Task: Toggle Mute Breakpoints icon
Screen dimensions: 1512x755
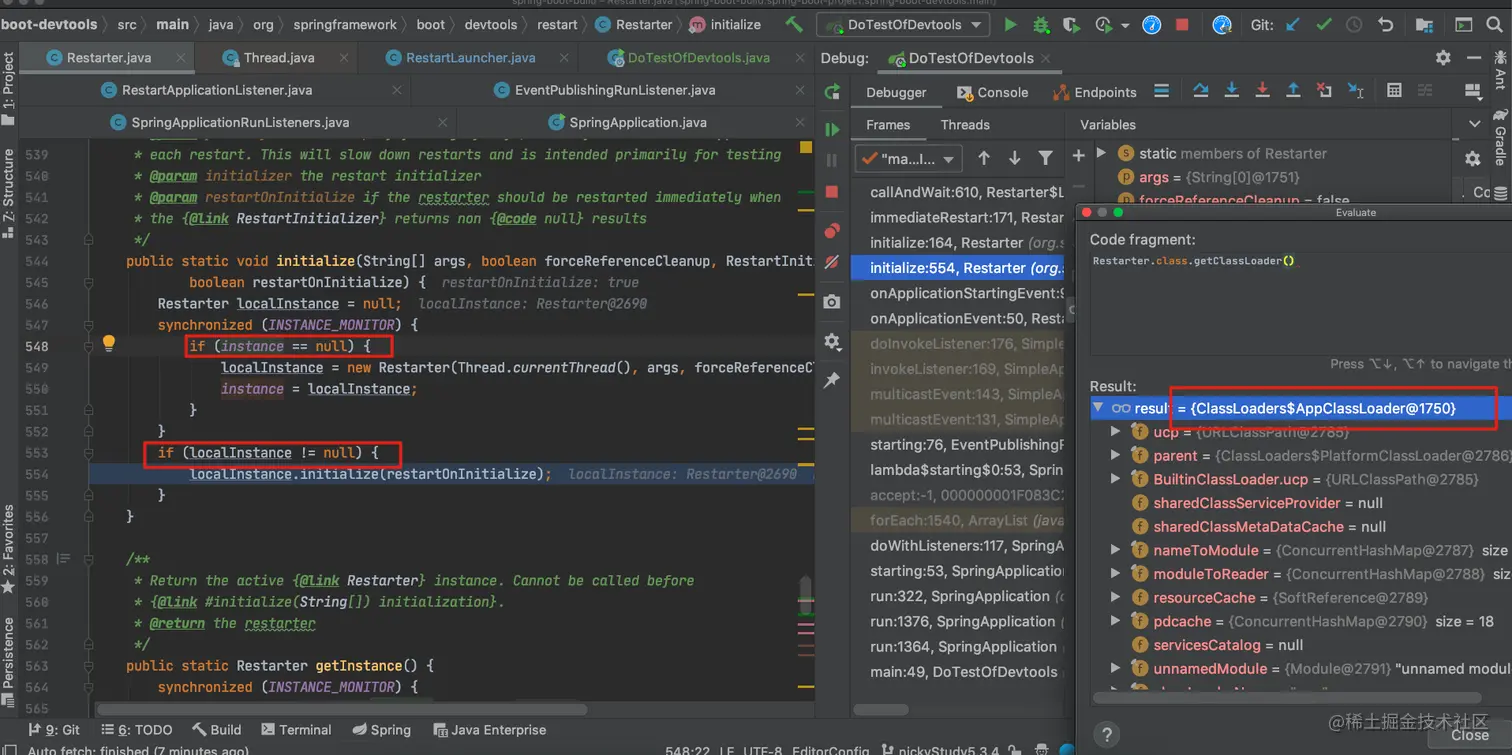Action: coord(832,262)
